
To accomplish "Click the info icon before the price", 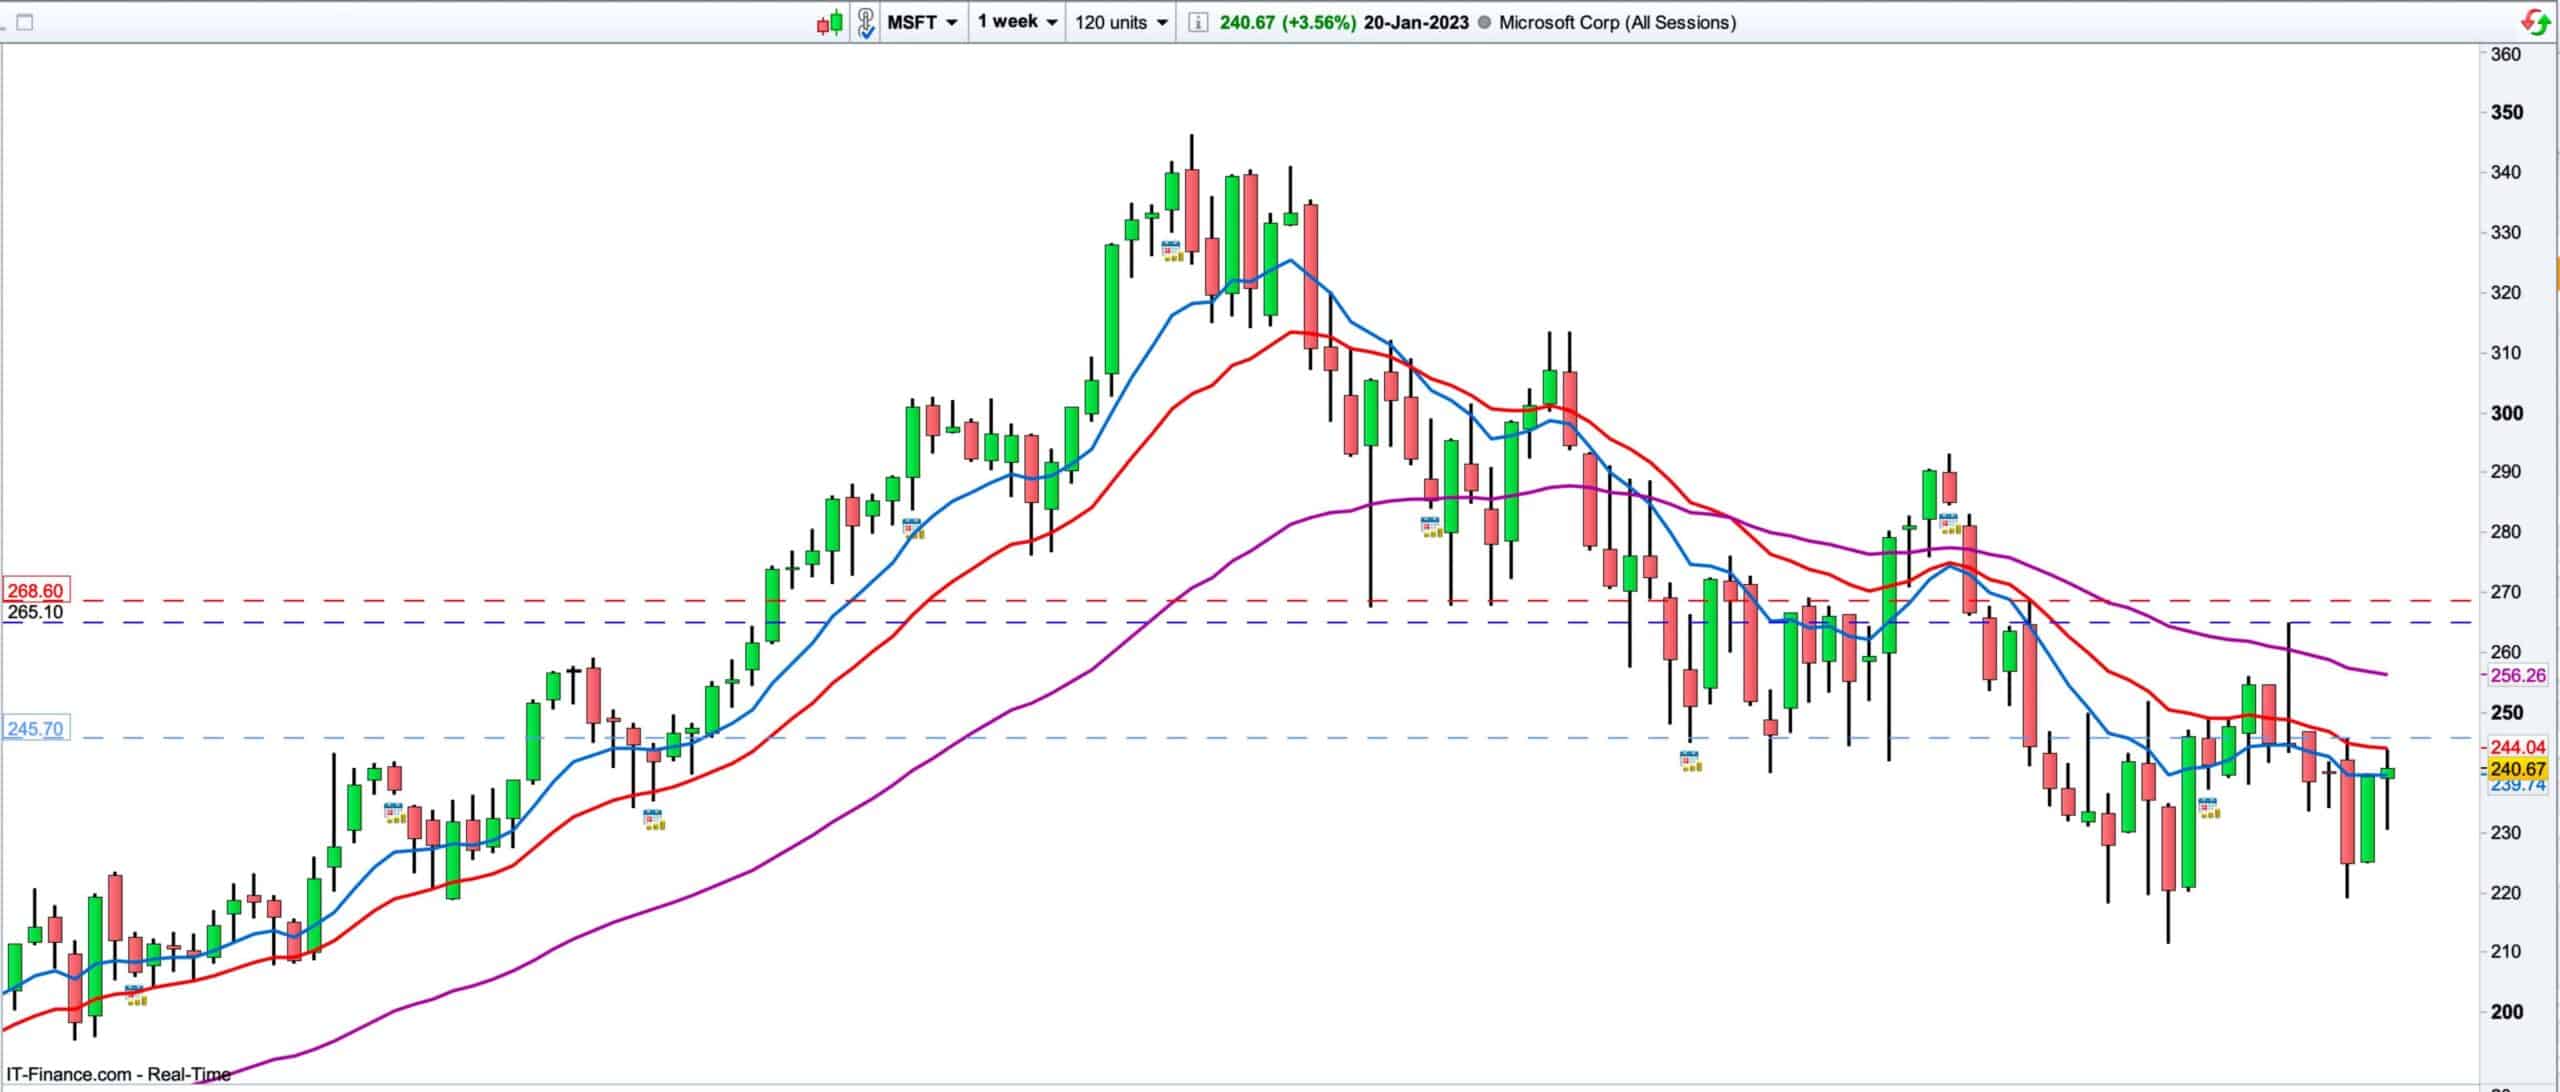I will click(x=1198, y=22).
